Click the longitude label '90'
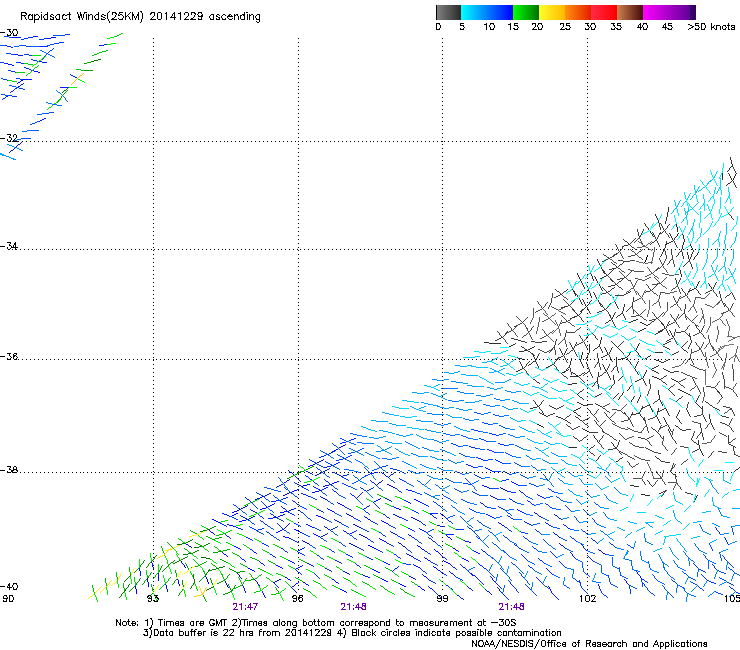Image resolution: width=740 pixels, height=650 pixels. coord(8,599)
